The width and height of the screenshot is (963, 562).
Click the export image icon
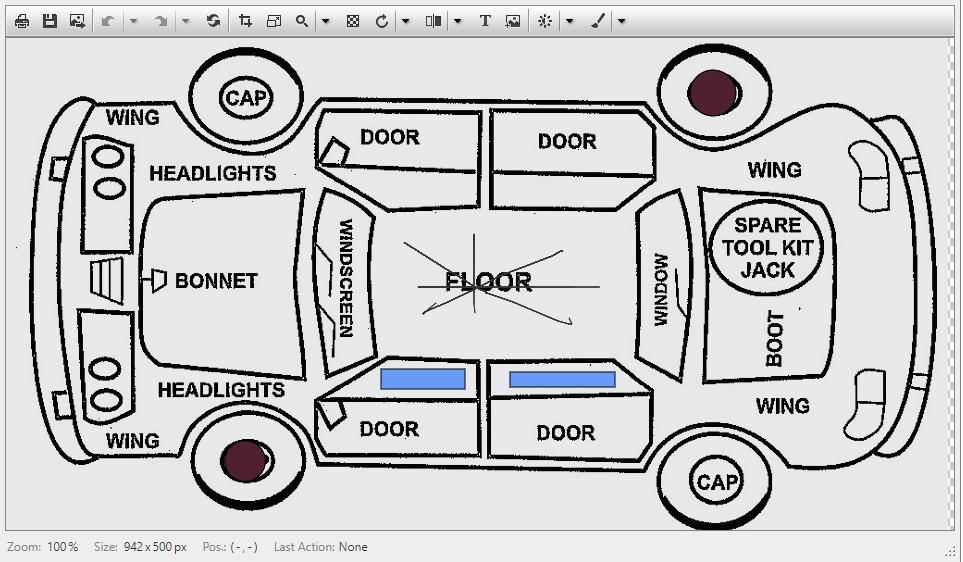[x=76, y=21]
